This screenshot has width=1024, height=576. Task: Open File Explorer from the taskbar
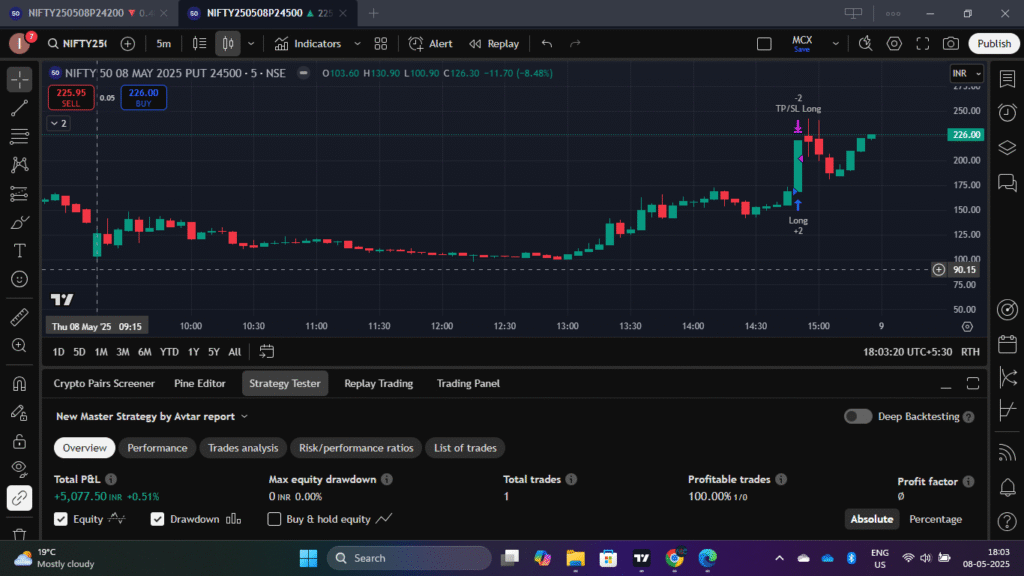point(575,558)
